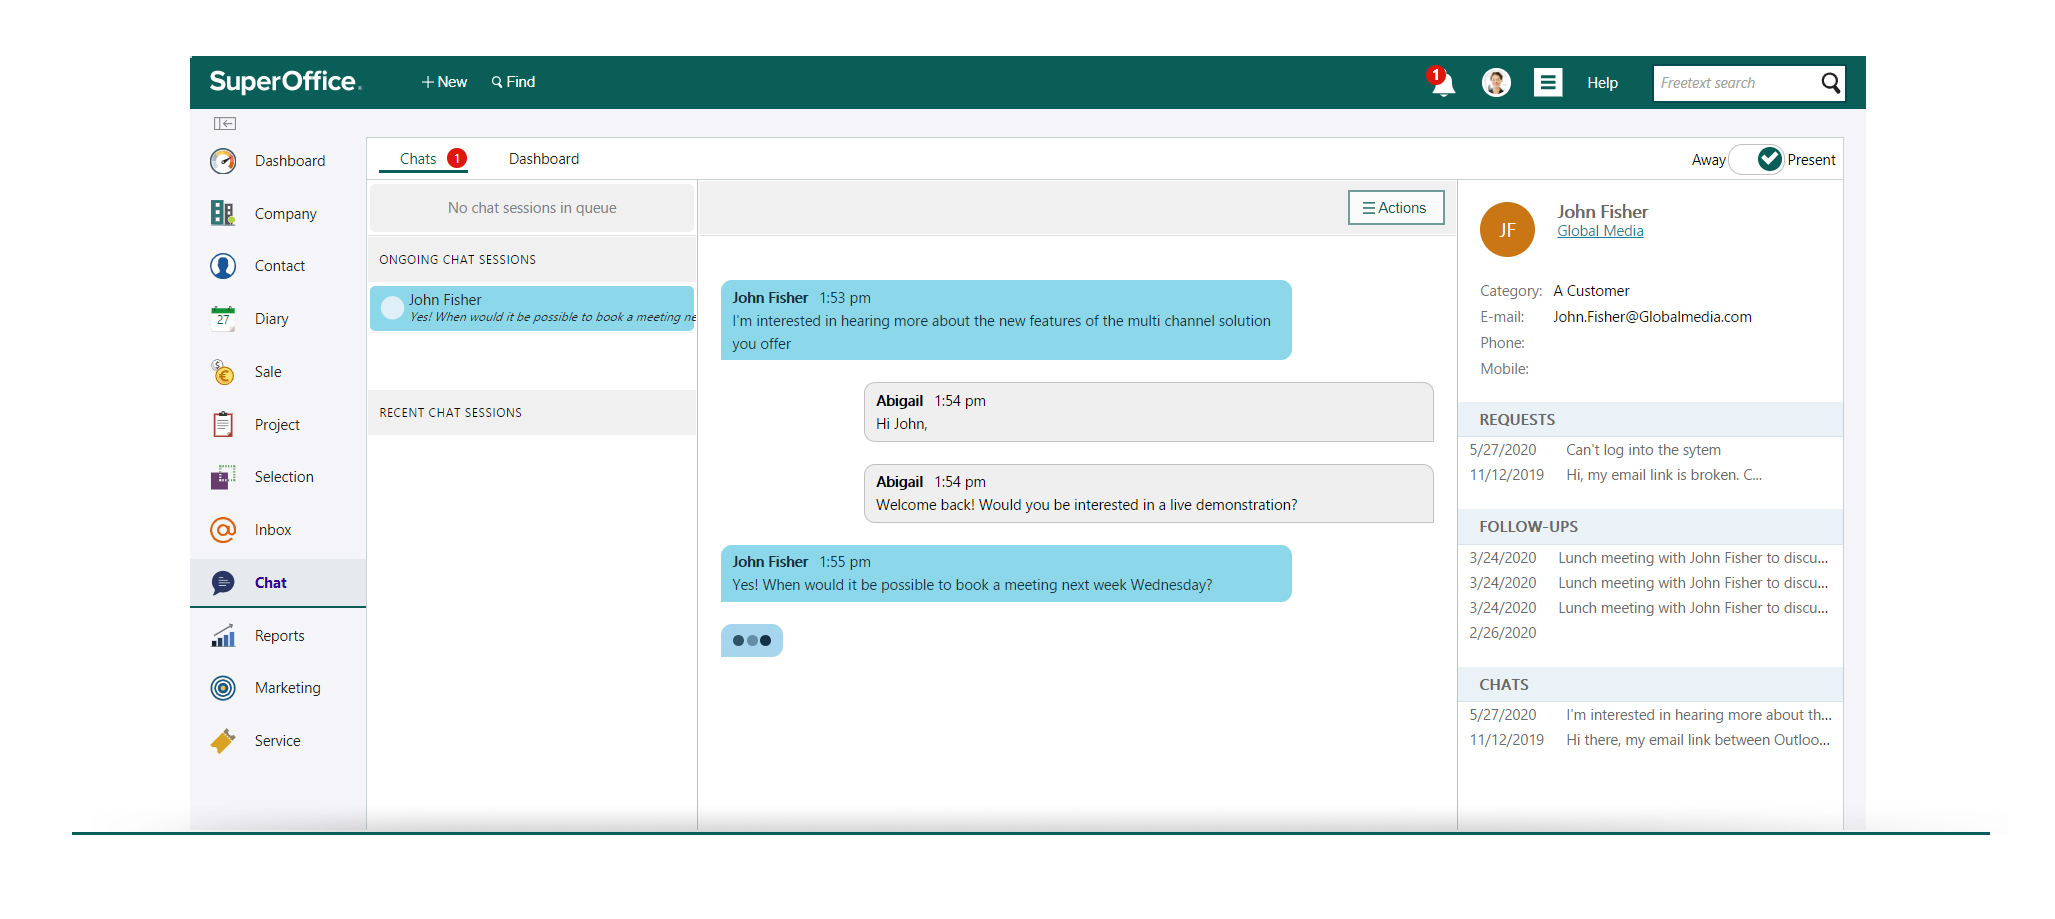The width and height of the screenshot is (2055, 919).
Task: Open Reports from the sidebar
Action: click(x=279, y=636)
